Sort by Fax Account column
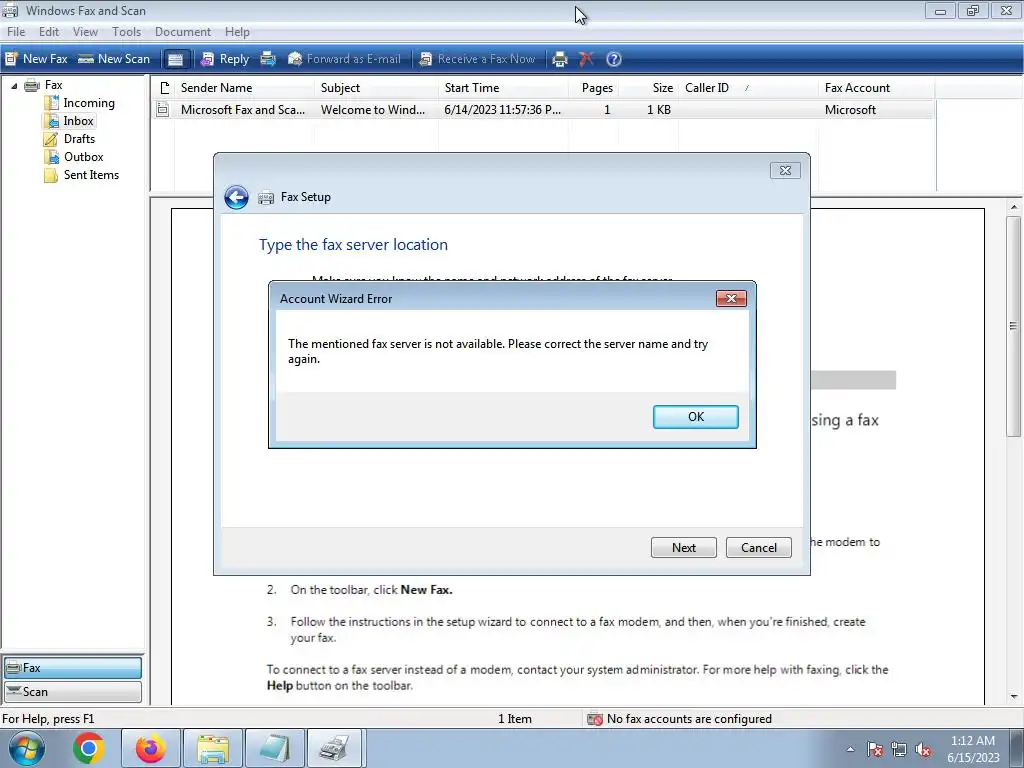The width and height of the screenshot is (1024, 768). tap(876, 88)
